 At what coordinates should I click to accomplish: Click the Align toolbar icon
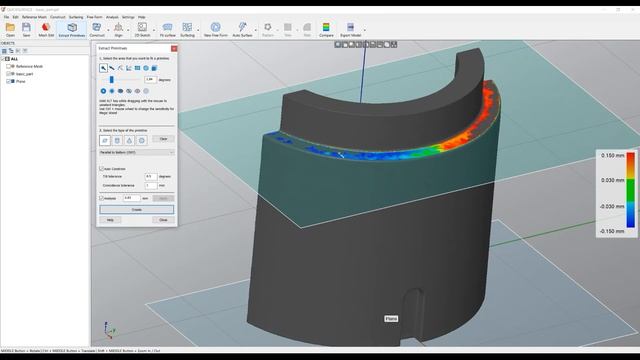click(118, 27)
